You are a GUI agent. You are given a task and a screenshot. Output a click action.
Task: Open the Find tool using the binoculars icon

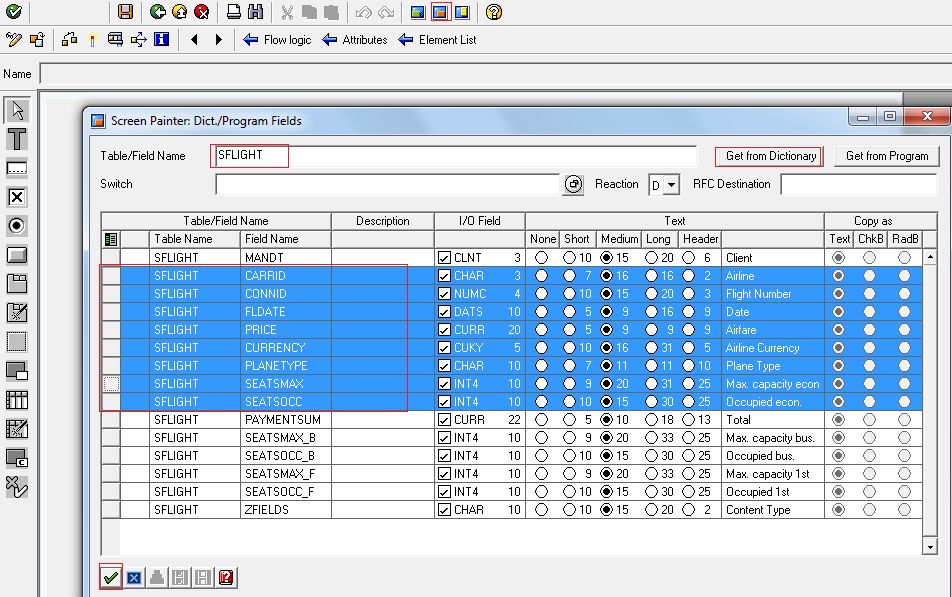[x=255, y=12]
